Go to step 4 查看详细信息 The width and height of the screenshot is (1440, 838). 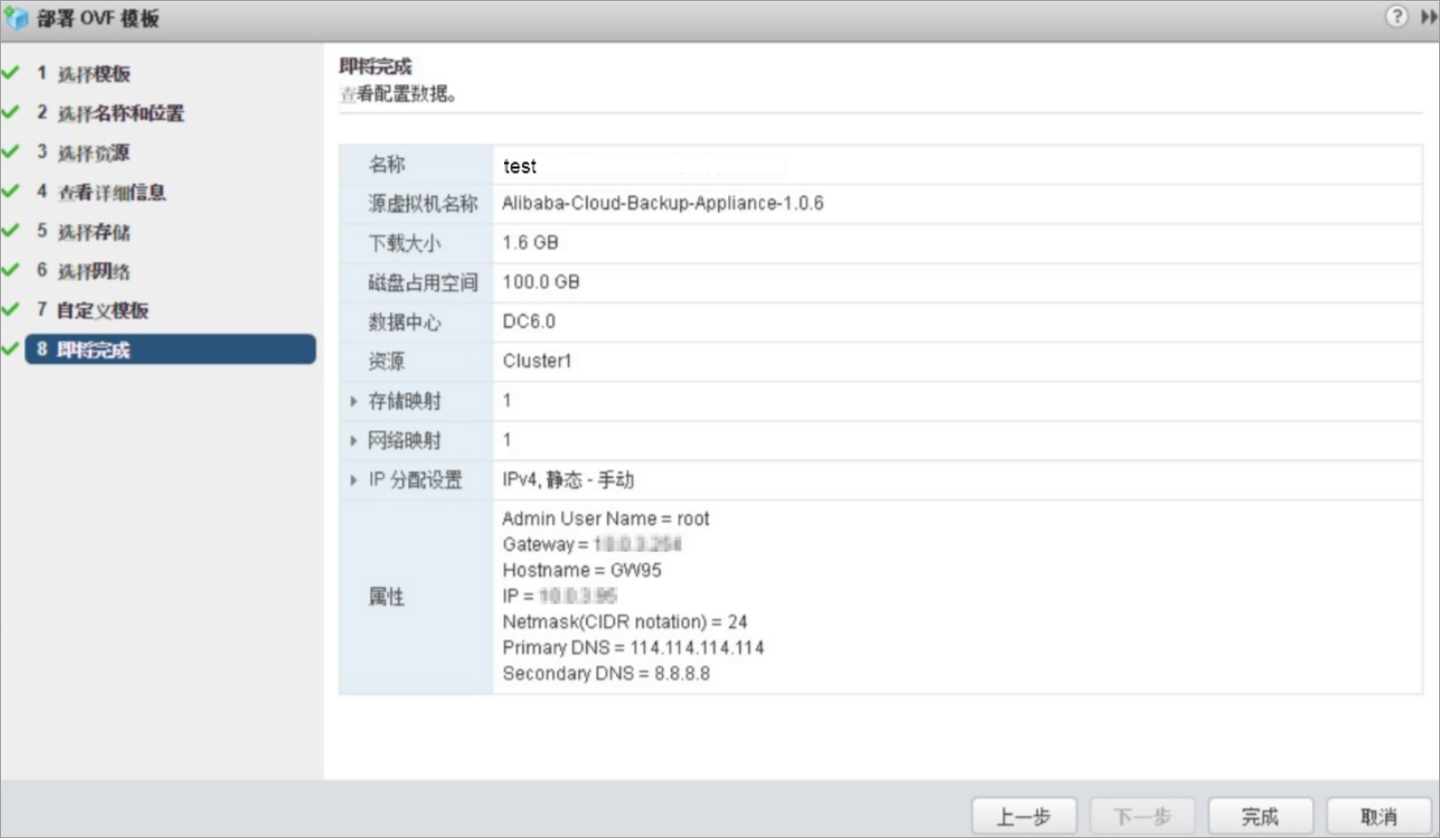(x=101, y=192)
